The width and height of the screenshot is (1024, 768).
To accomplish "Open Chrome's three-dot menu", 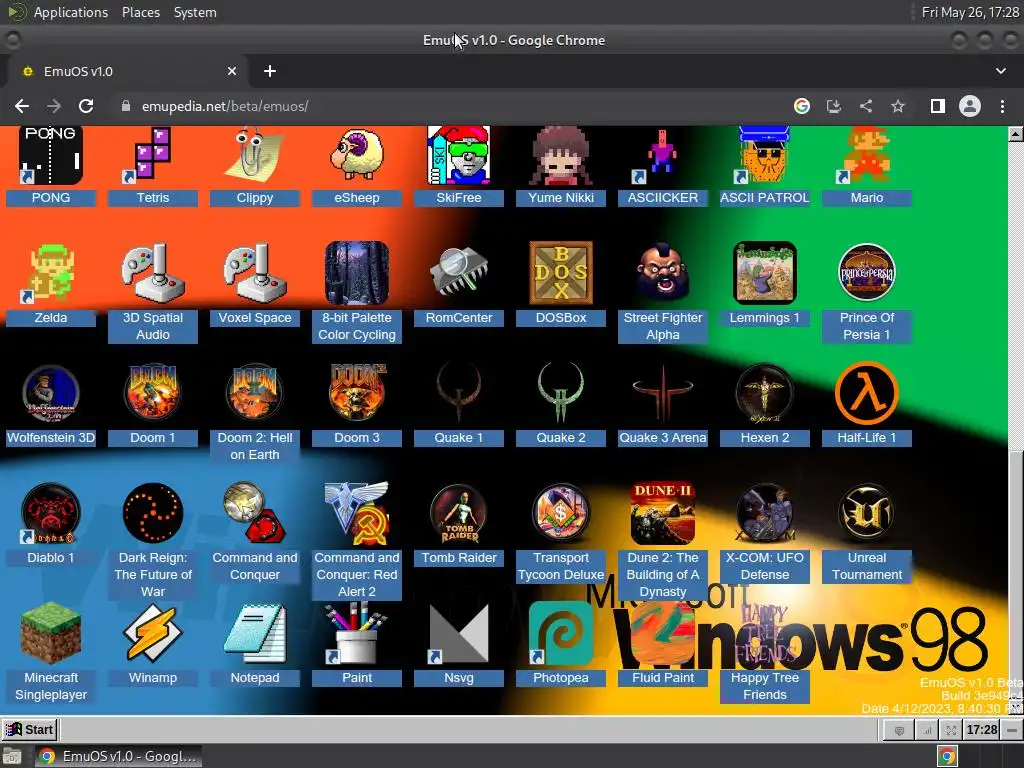I will tap(1002, 106).
